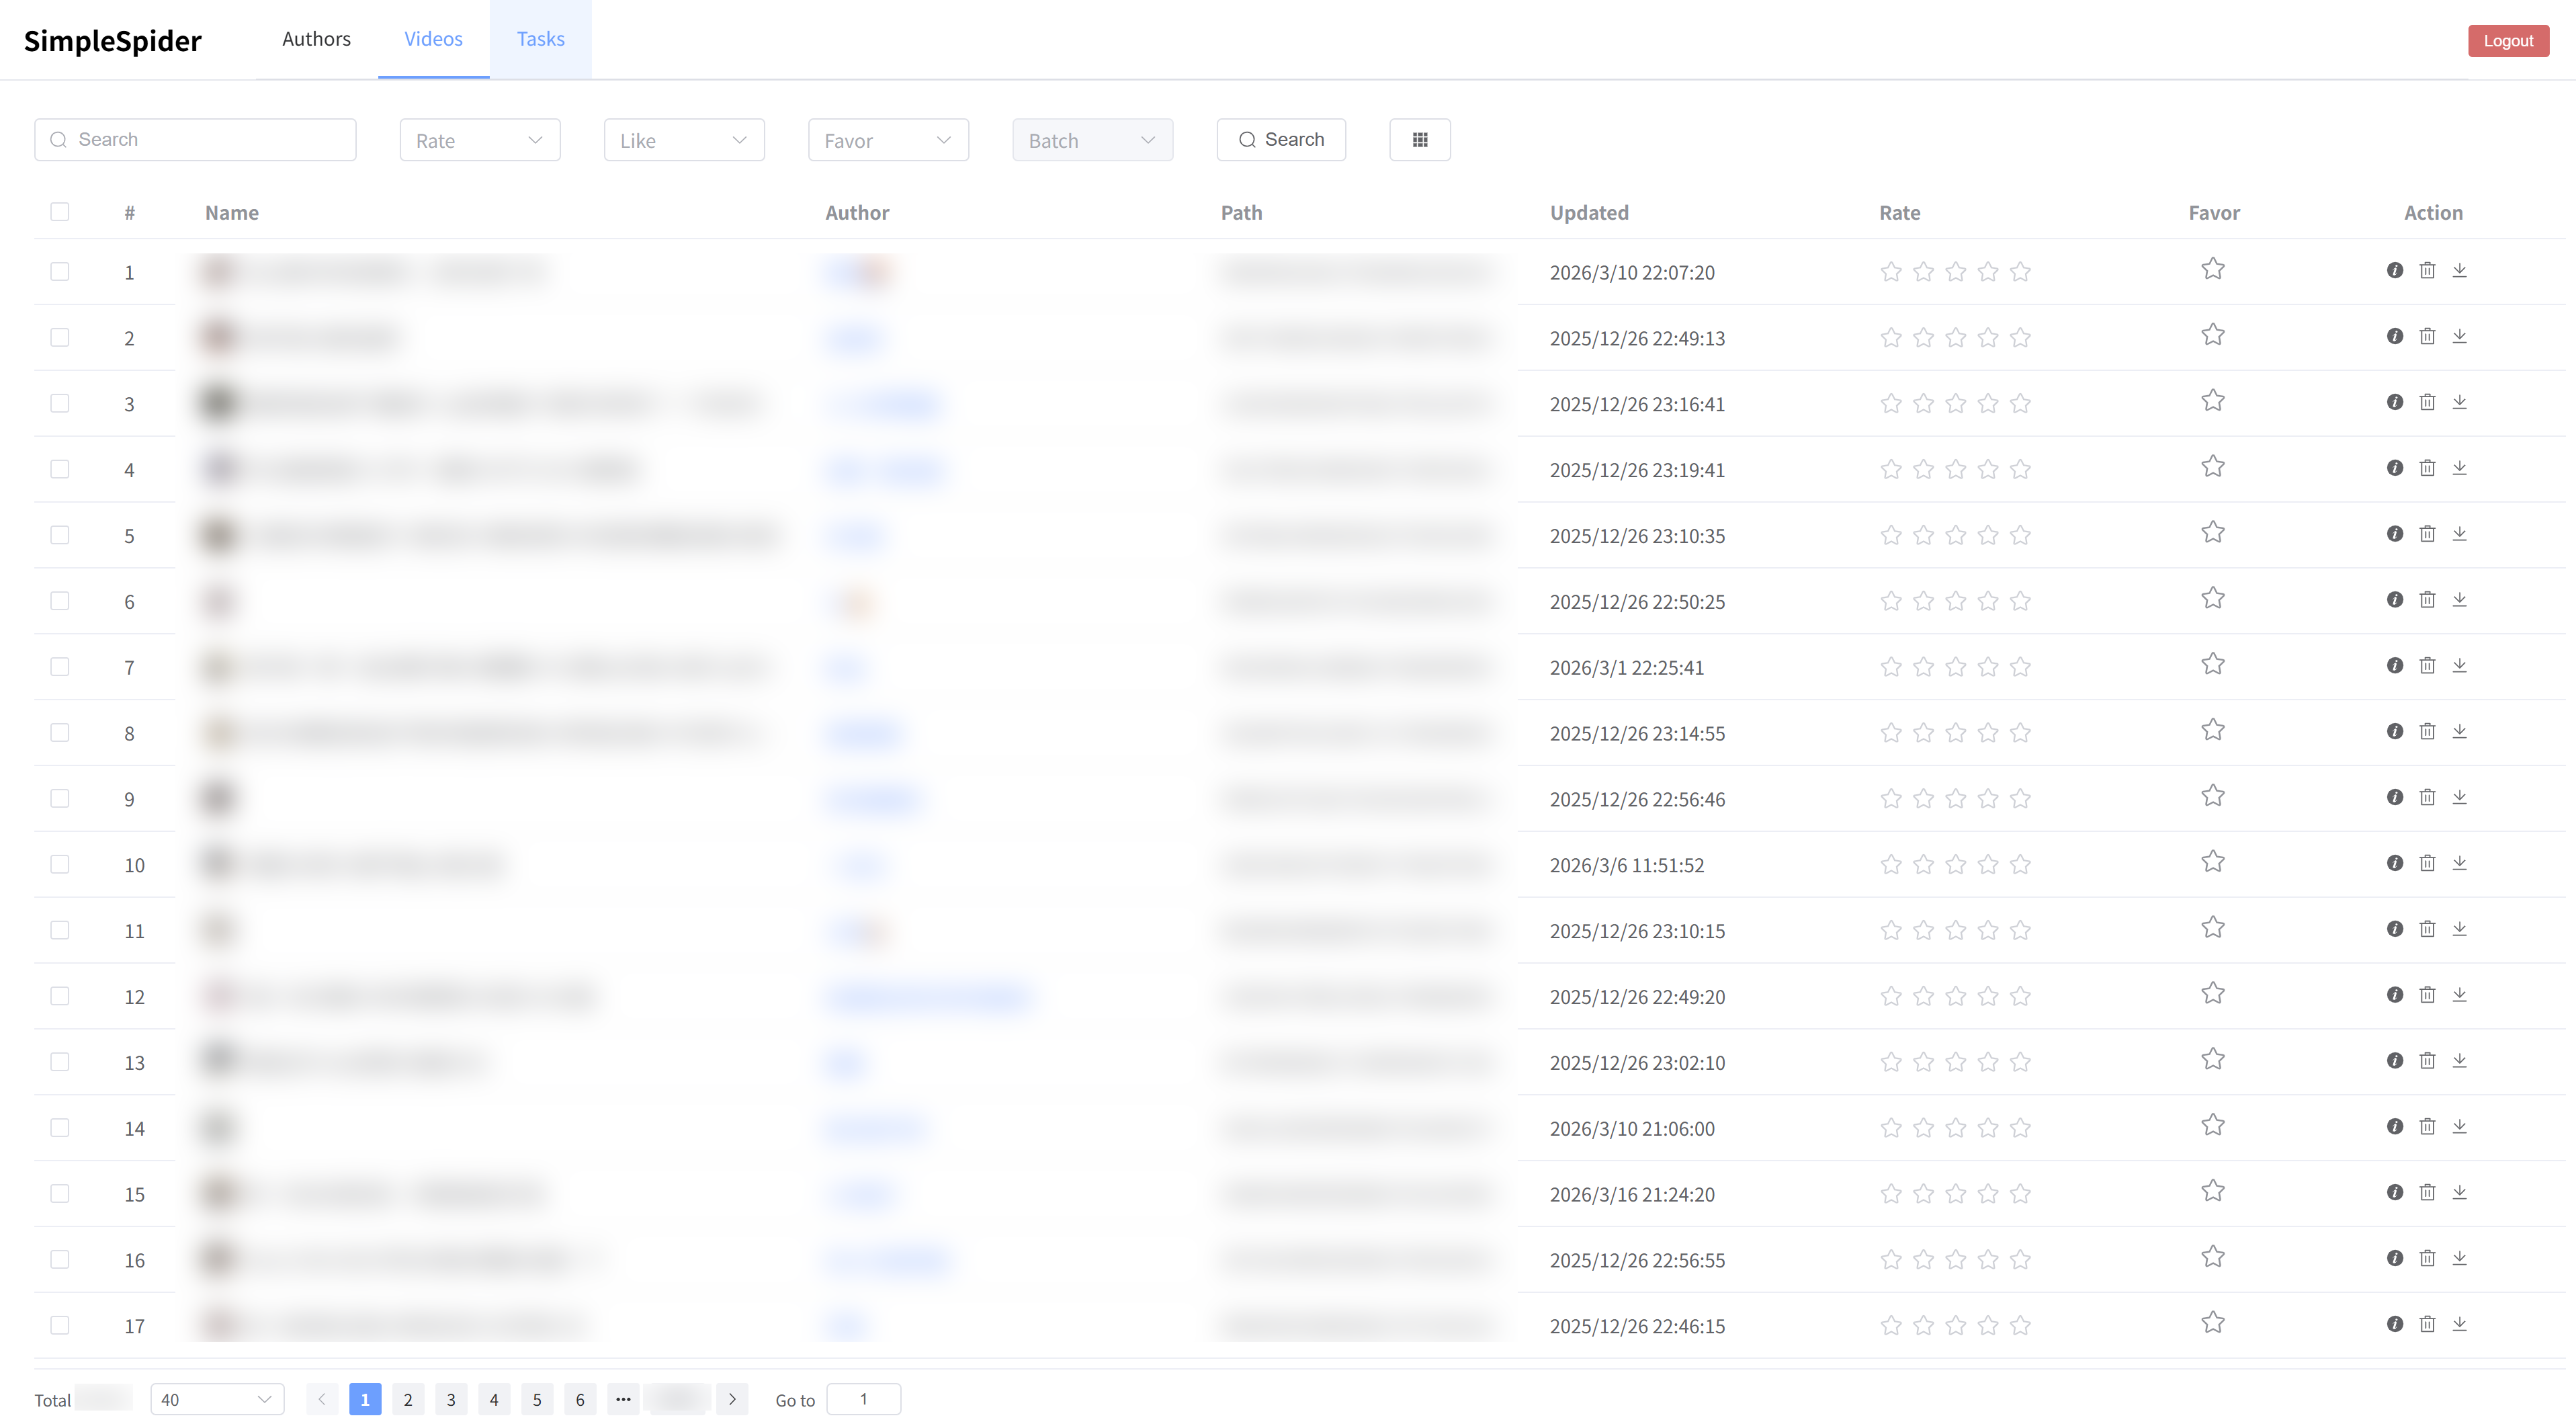The height and width of the screenshot is (1424, 2576).
Task: Check the row 13 checkbox
Action: tap(60, 1062)
